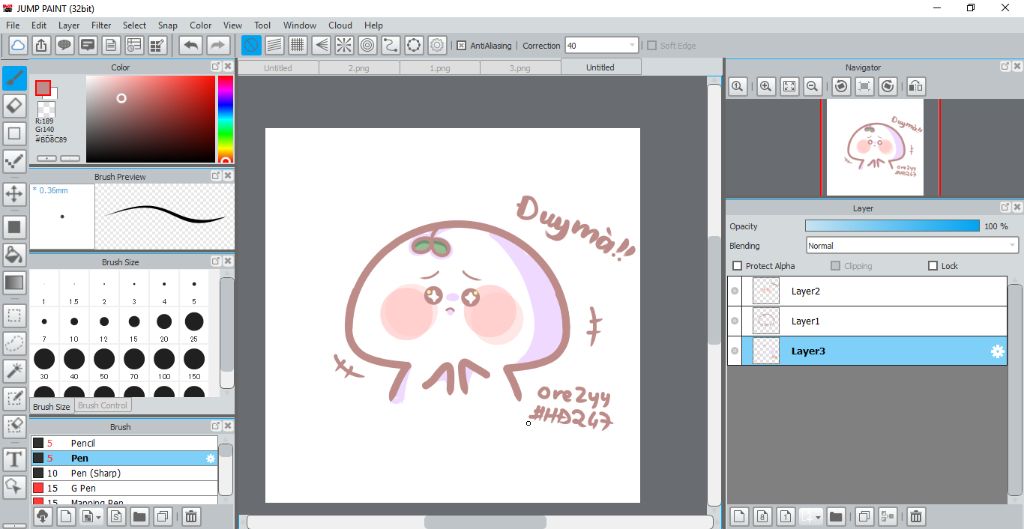Select the rectangular Select tool
The width and height of the screenshot is (1024, 529).
(14, 317)
